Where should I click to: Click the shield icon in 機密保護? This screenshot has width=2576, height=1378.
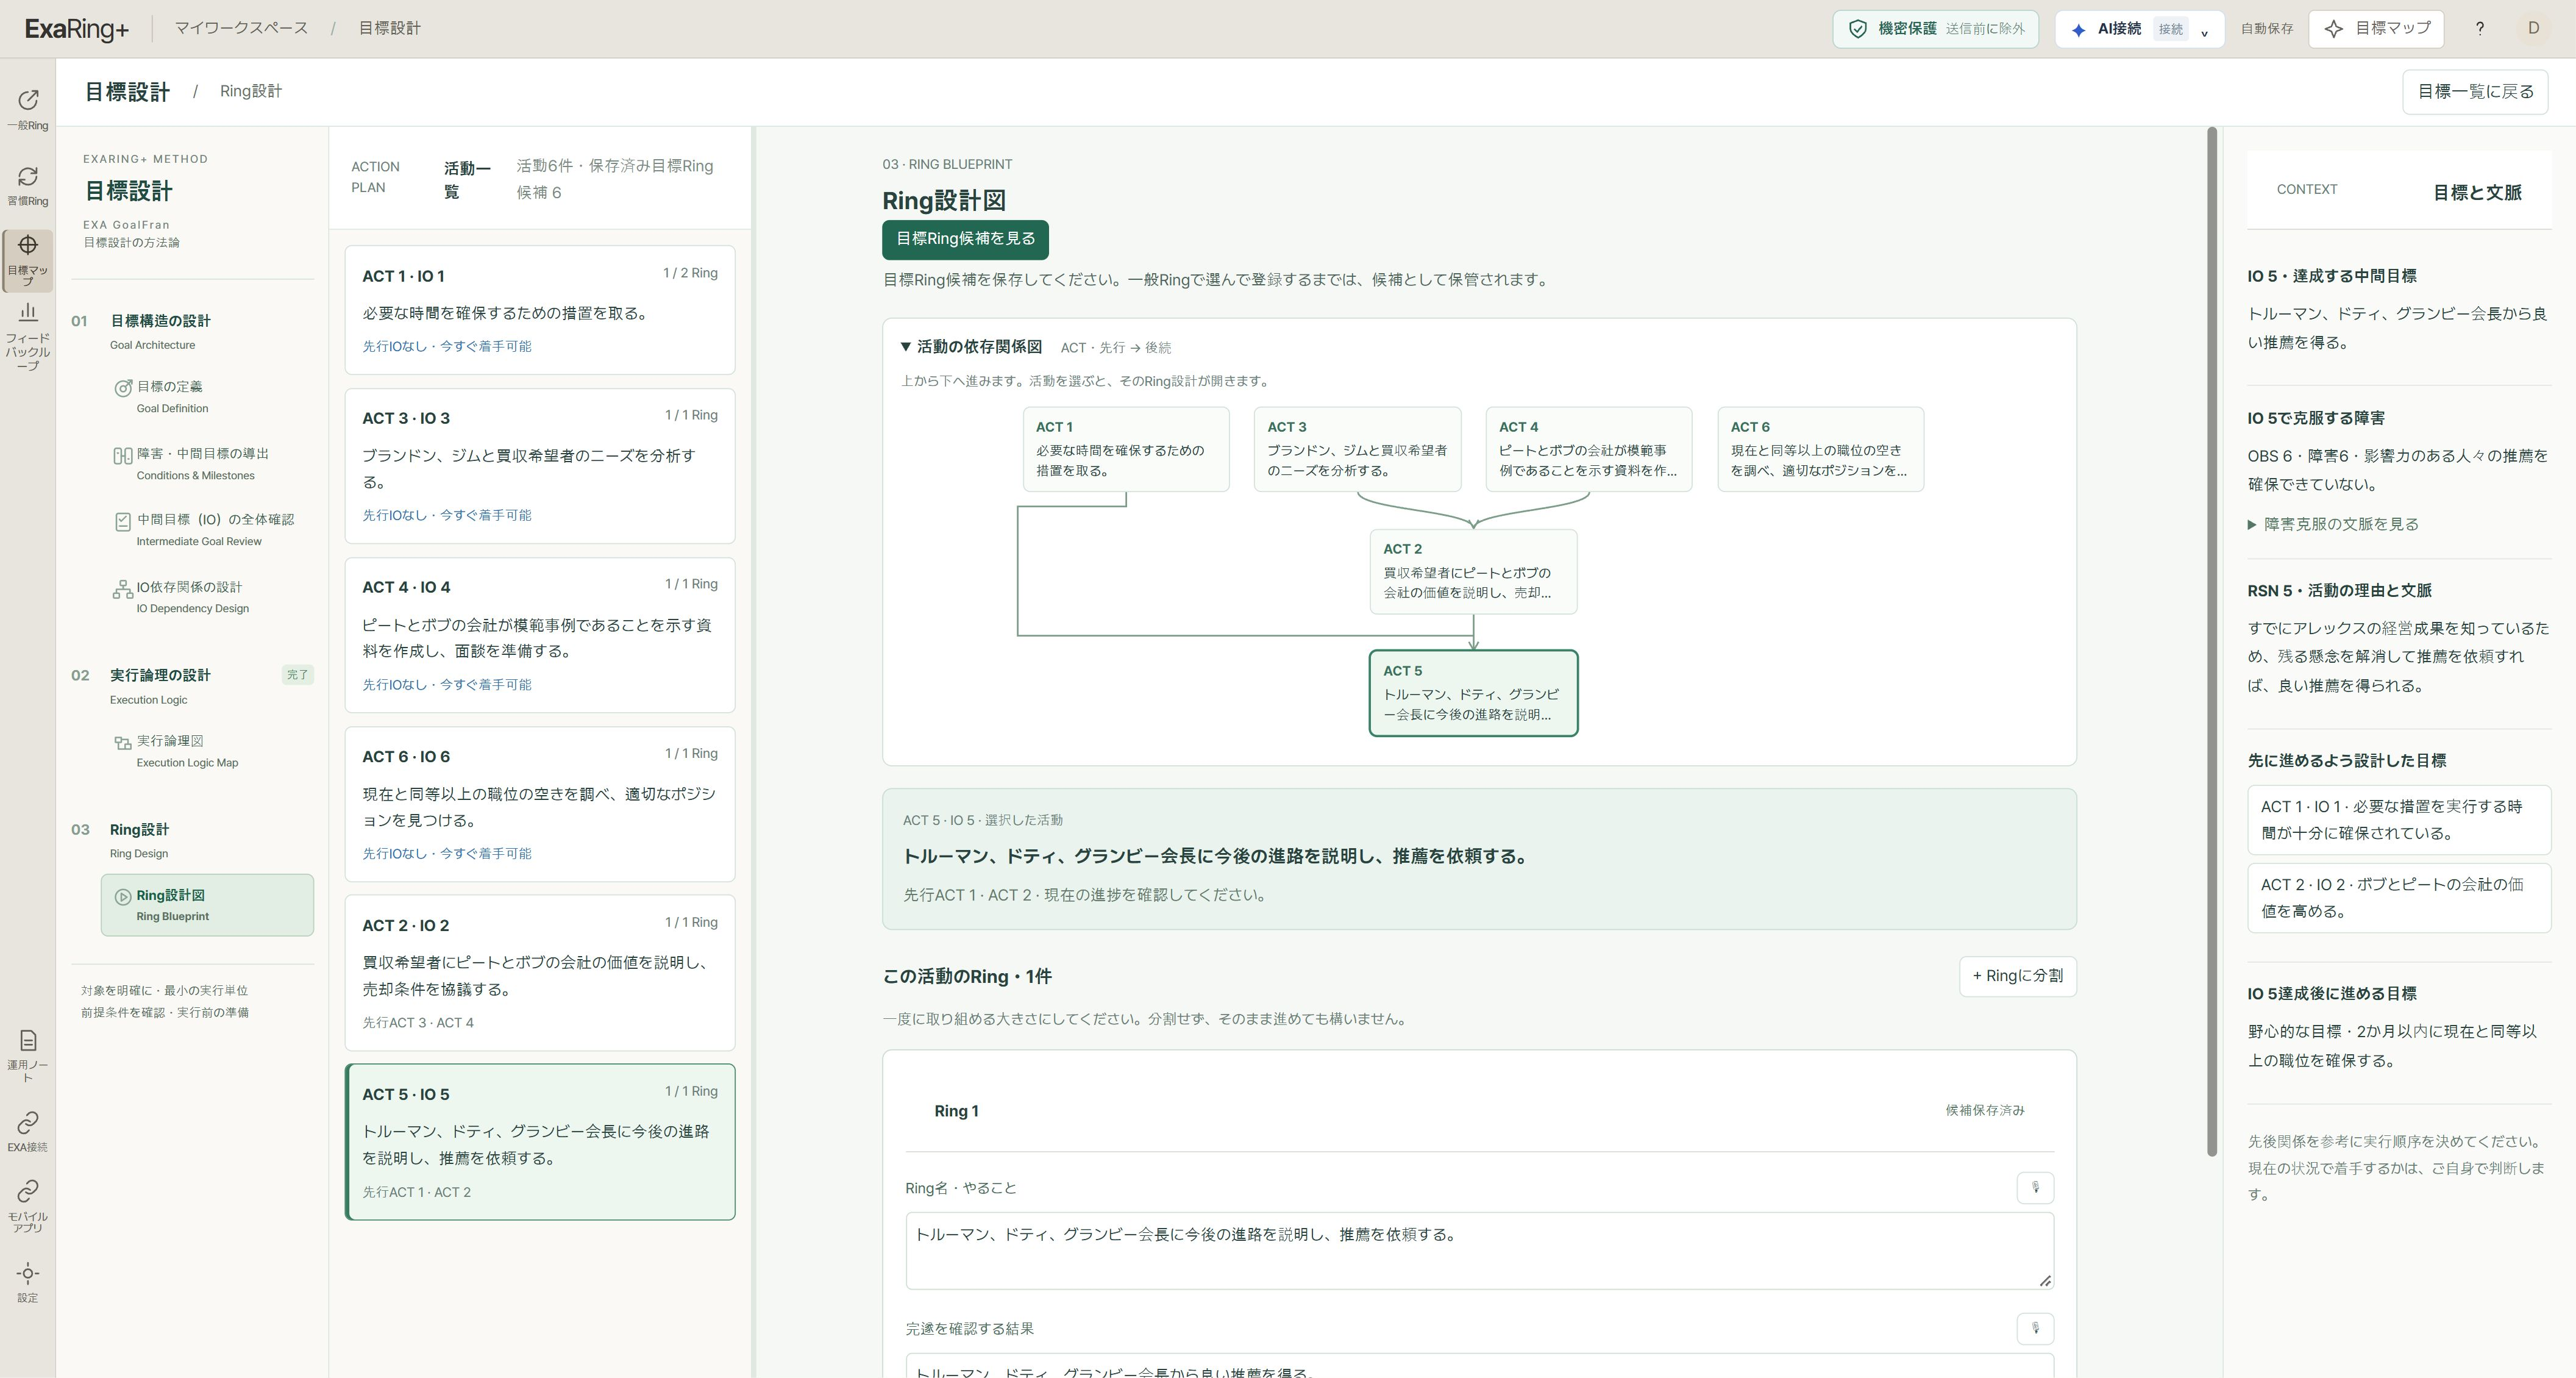(1857, 29)
